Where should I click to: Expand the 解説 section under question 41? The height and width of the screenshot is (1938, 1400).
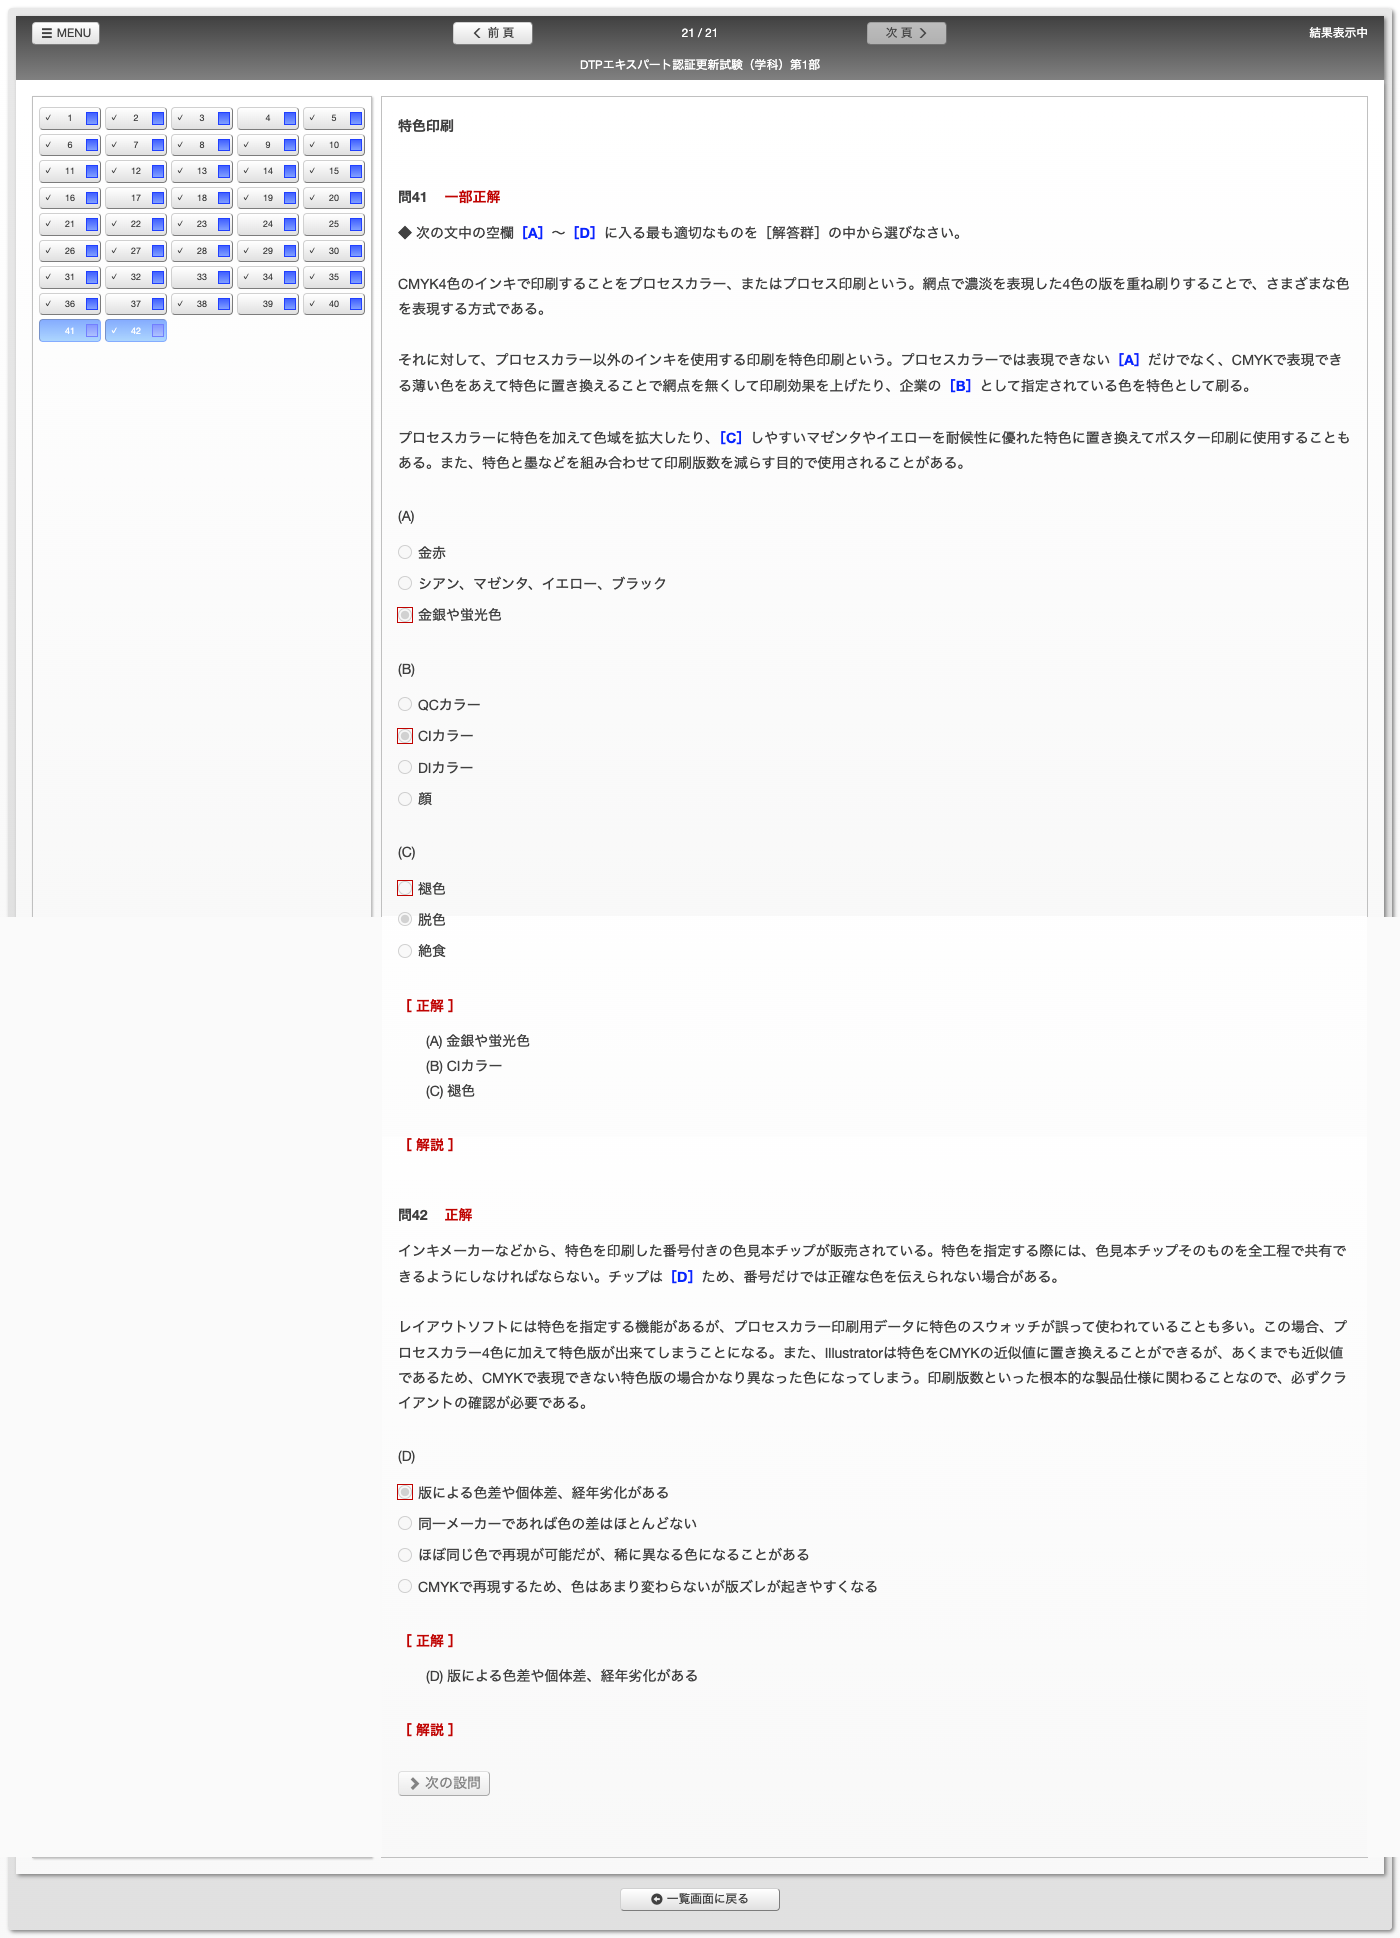430,1145
